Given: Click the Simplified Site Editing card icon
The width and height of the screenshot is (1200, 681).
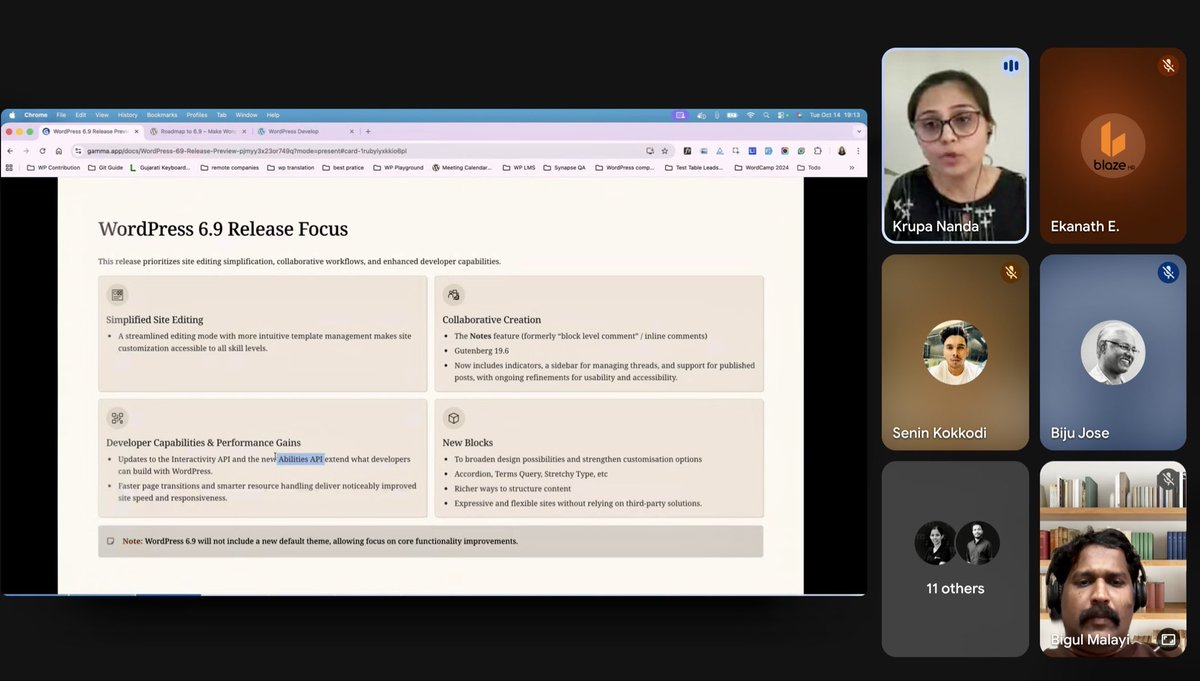Looking at the screenshot, I should 117,295.
